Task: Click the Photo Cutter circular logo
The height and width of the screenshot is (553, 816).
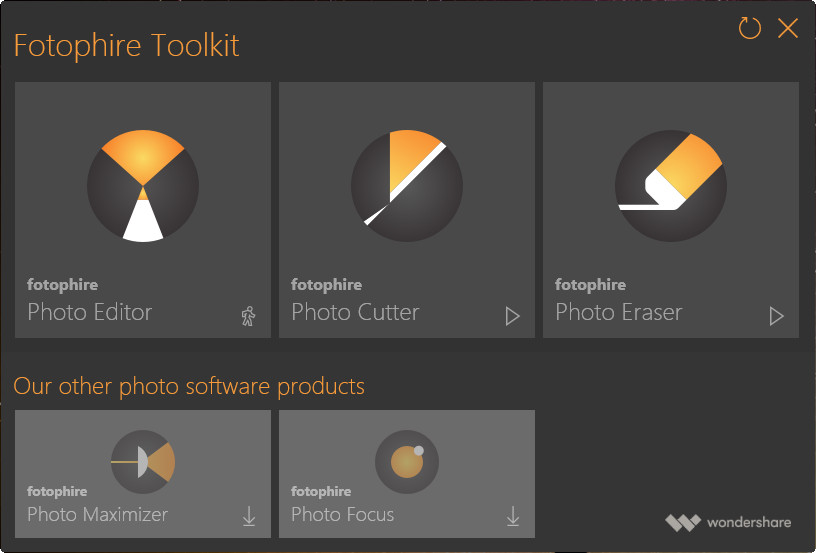Action: 406,186
